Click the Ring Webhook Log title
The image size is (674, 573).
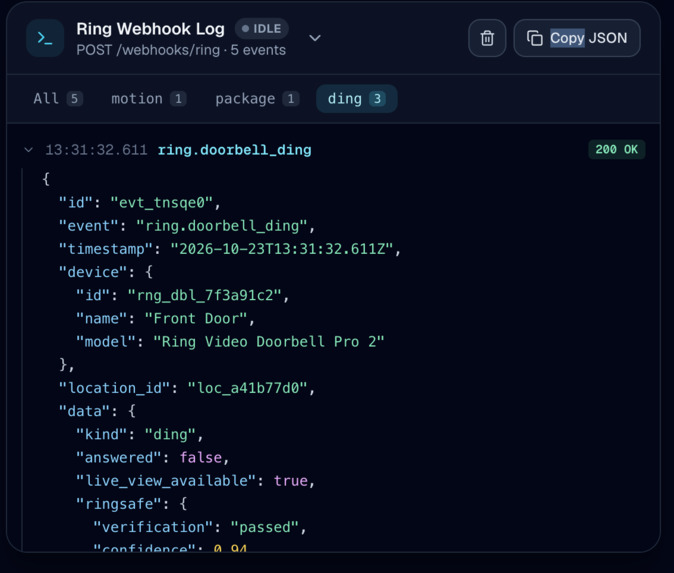[x=150, y=29]
